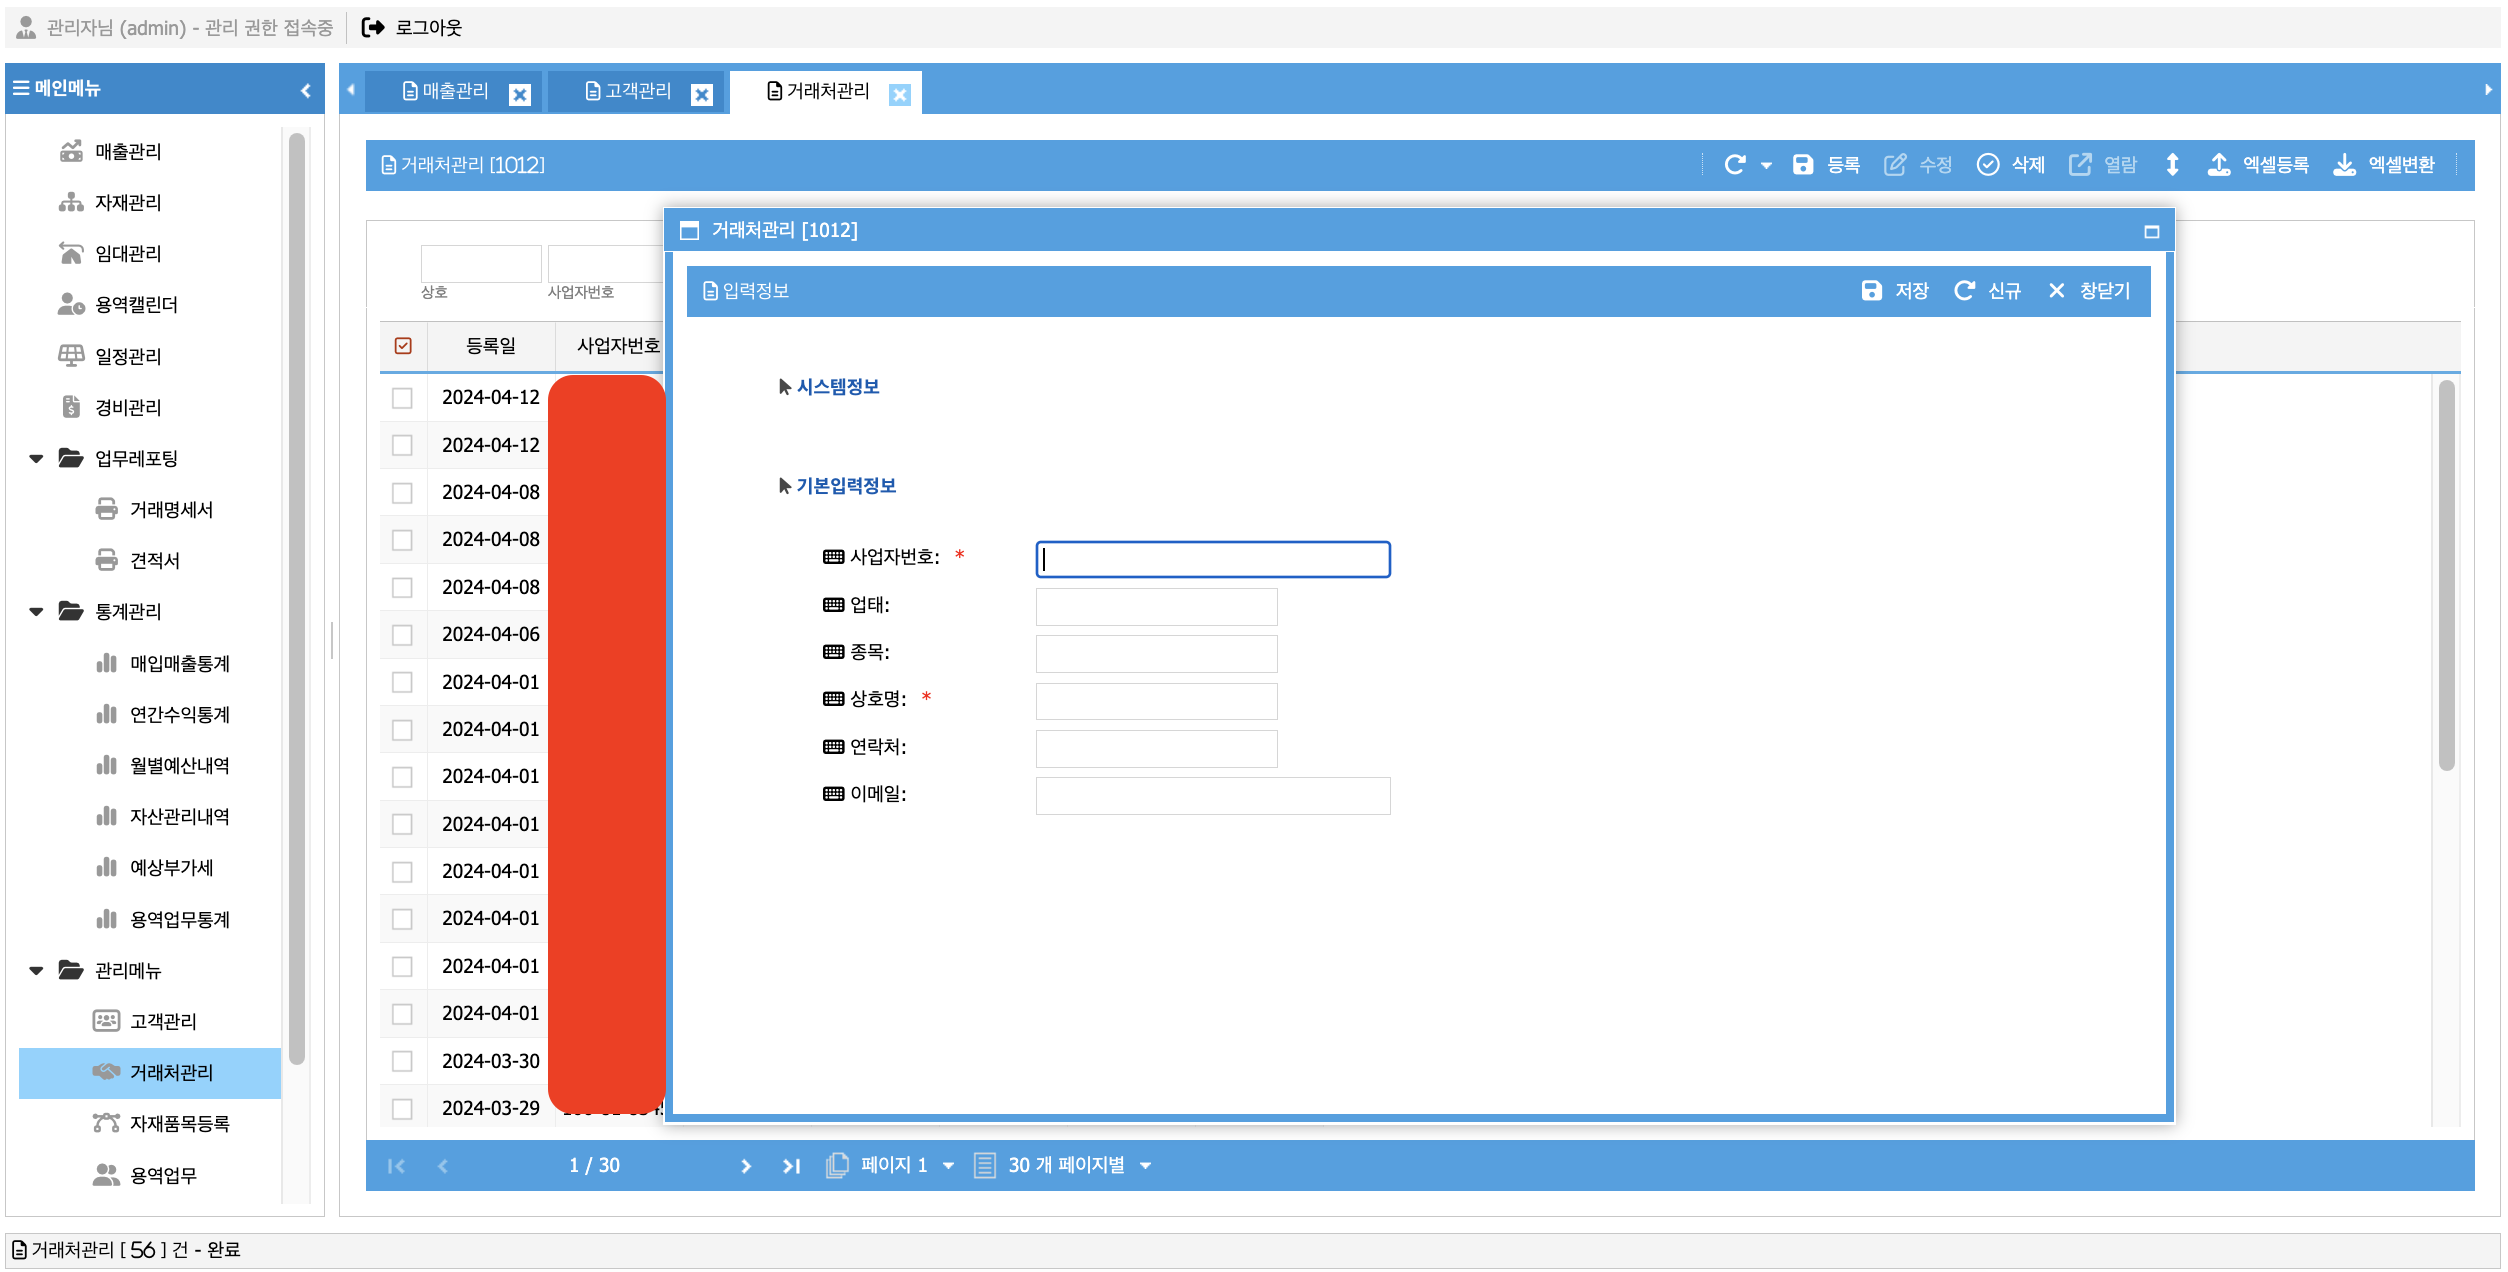Click the 엑셀변환 download icon
This screenshot has height=1272, width=2508.
2344,165
